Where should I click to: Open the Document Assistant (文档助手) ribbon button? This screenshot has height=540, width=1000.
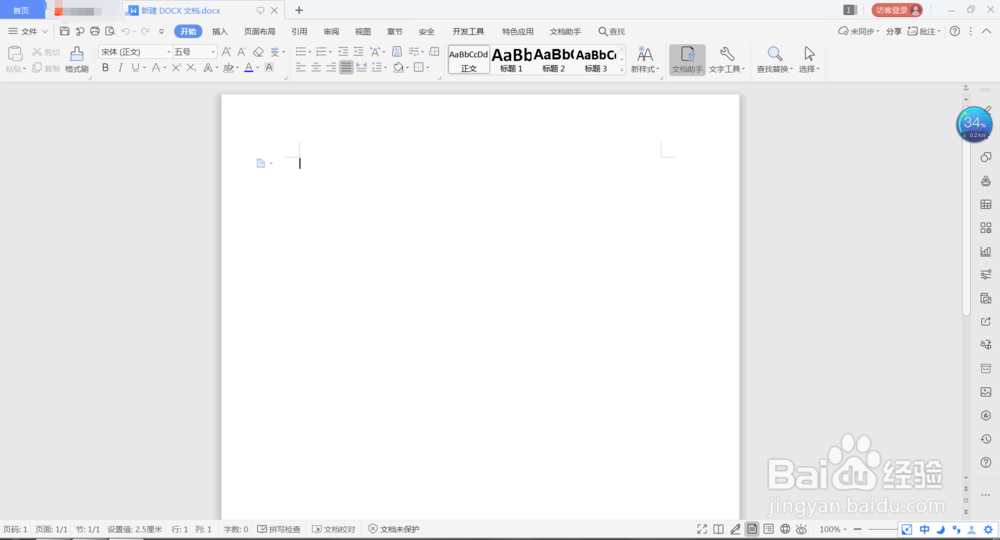[688, 59]
